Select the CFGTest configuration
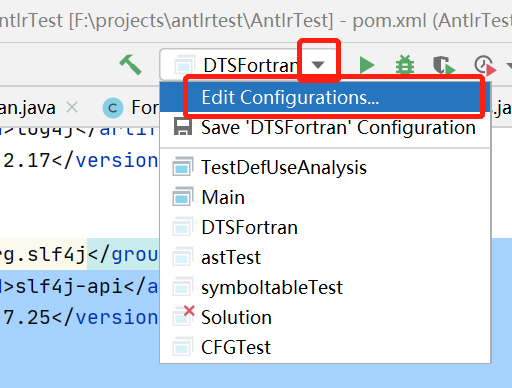Viewport: 512px width, 388px height. [x=325, y=347]
